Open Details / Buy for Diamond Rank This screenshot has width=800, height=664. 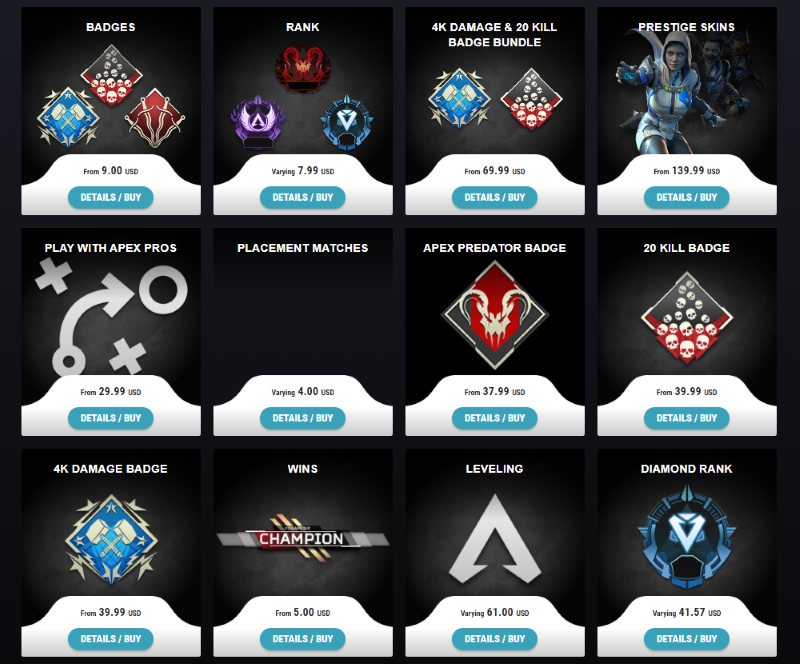[x=686, y=639]
